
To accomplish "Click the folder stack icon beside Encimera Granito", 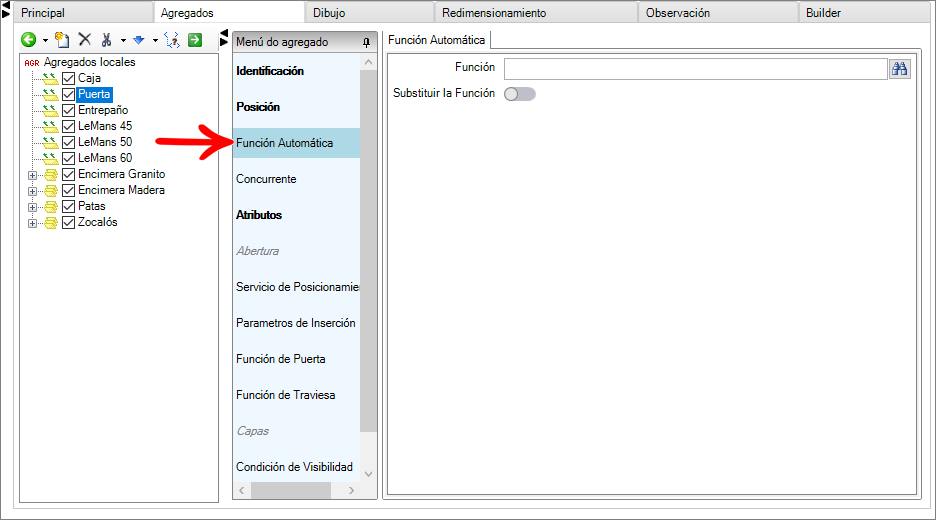I will tap(51, 175).
